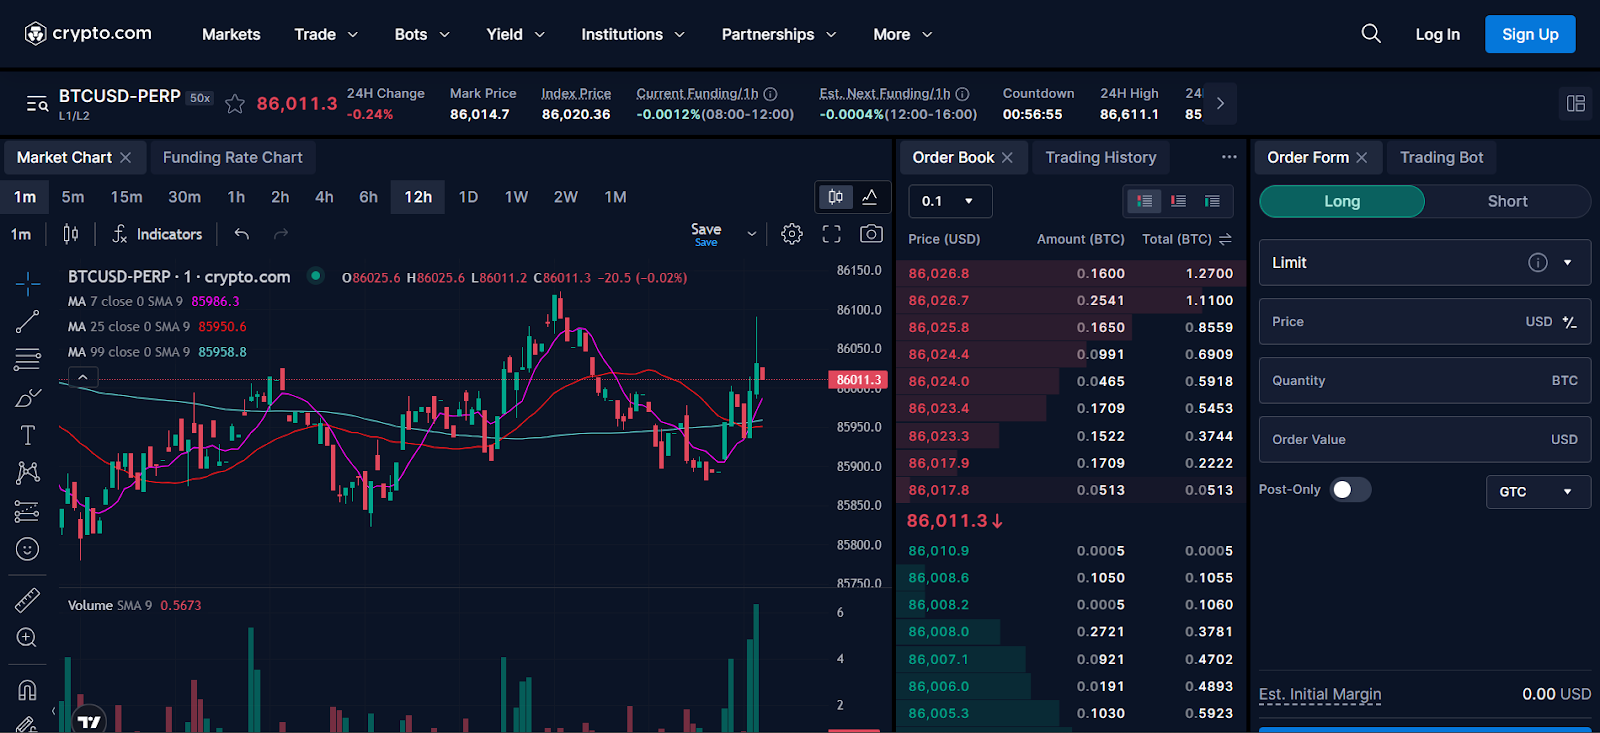Open the crypto.com home logo
The height and width of the screenshot is (733, 1600).
point(88,33)
